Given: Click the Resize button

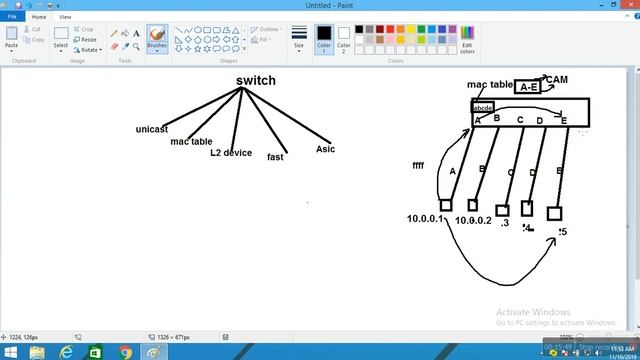Looking at the screenshot, I should (85, 40).
